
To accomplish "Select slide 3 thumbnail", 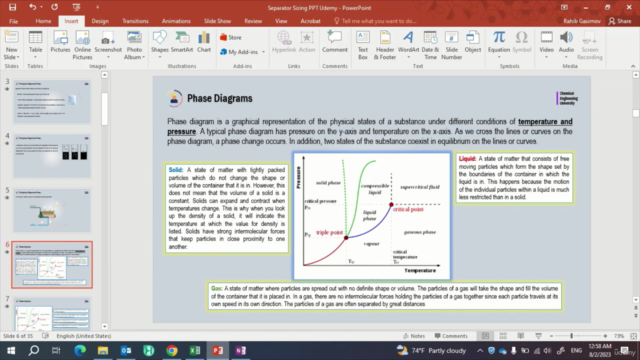I will pos(52,101).
